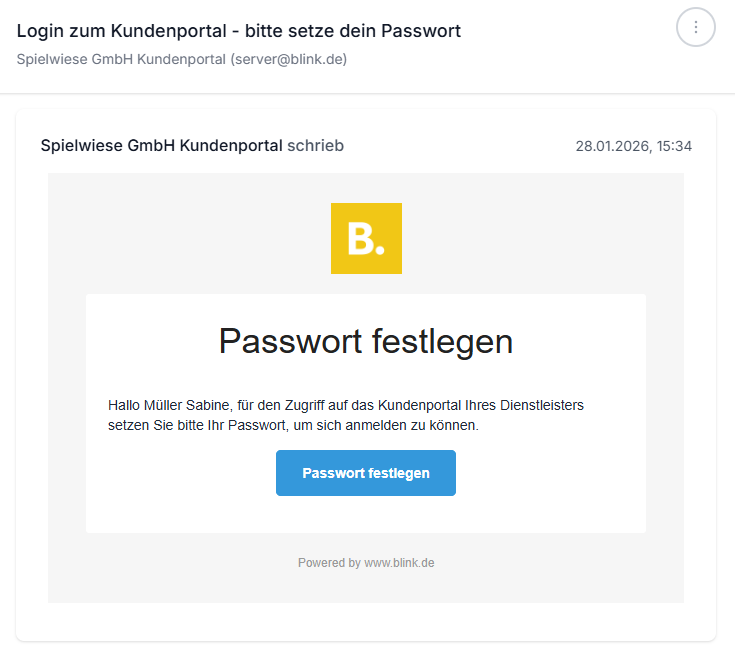This screenshot has width=735, height=651.
Task: Open the www.blink.de link
Action: tap(399, 563)
